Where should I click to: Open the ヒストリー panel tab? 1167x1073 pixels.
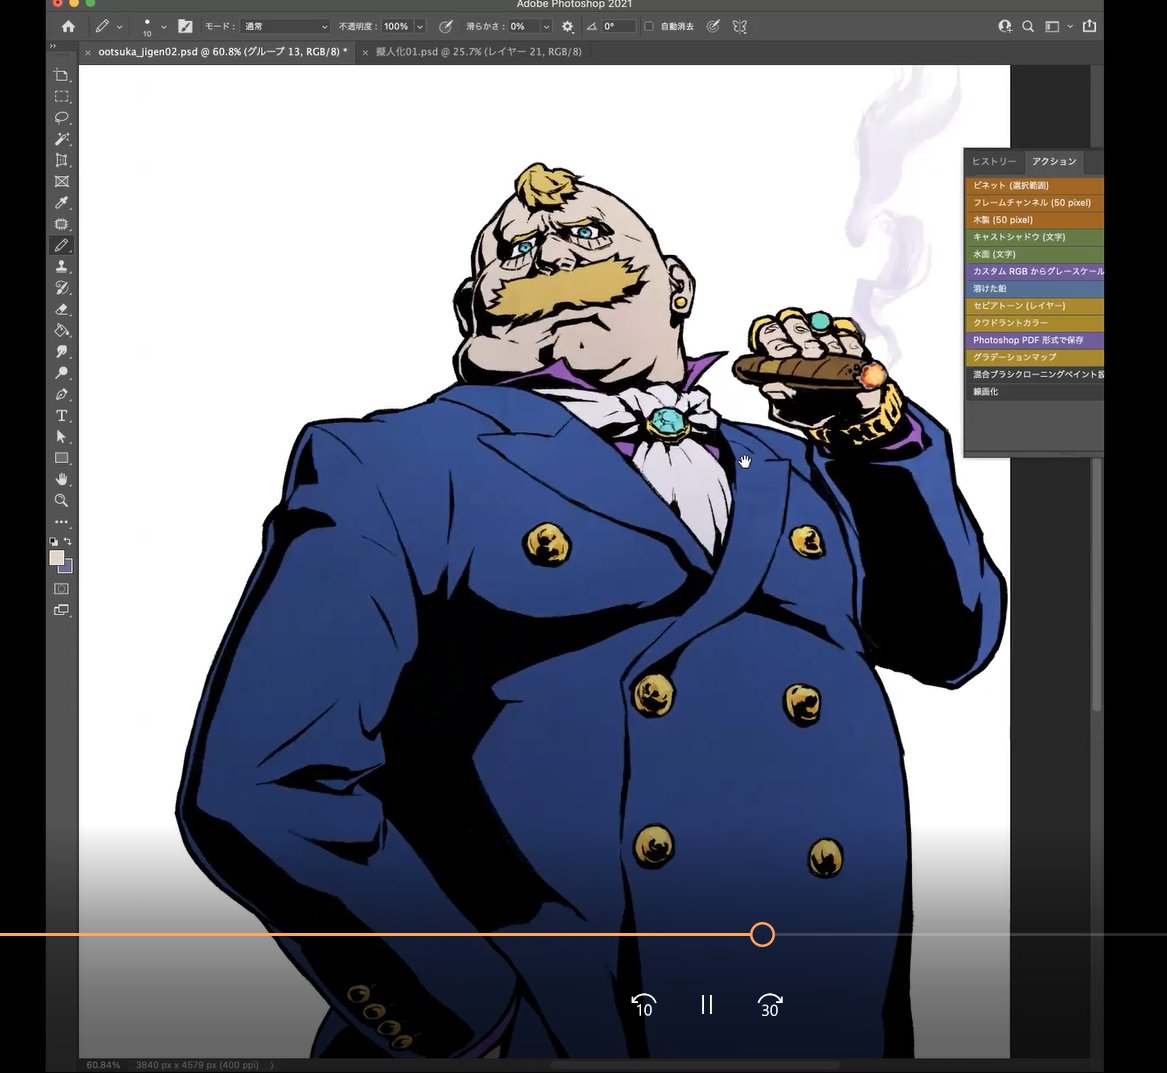994,161
